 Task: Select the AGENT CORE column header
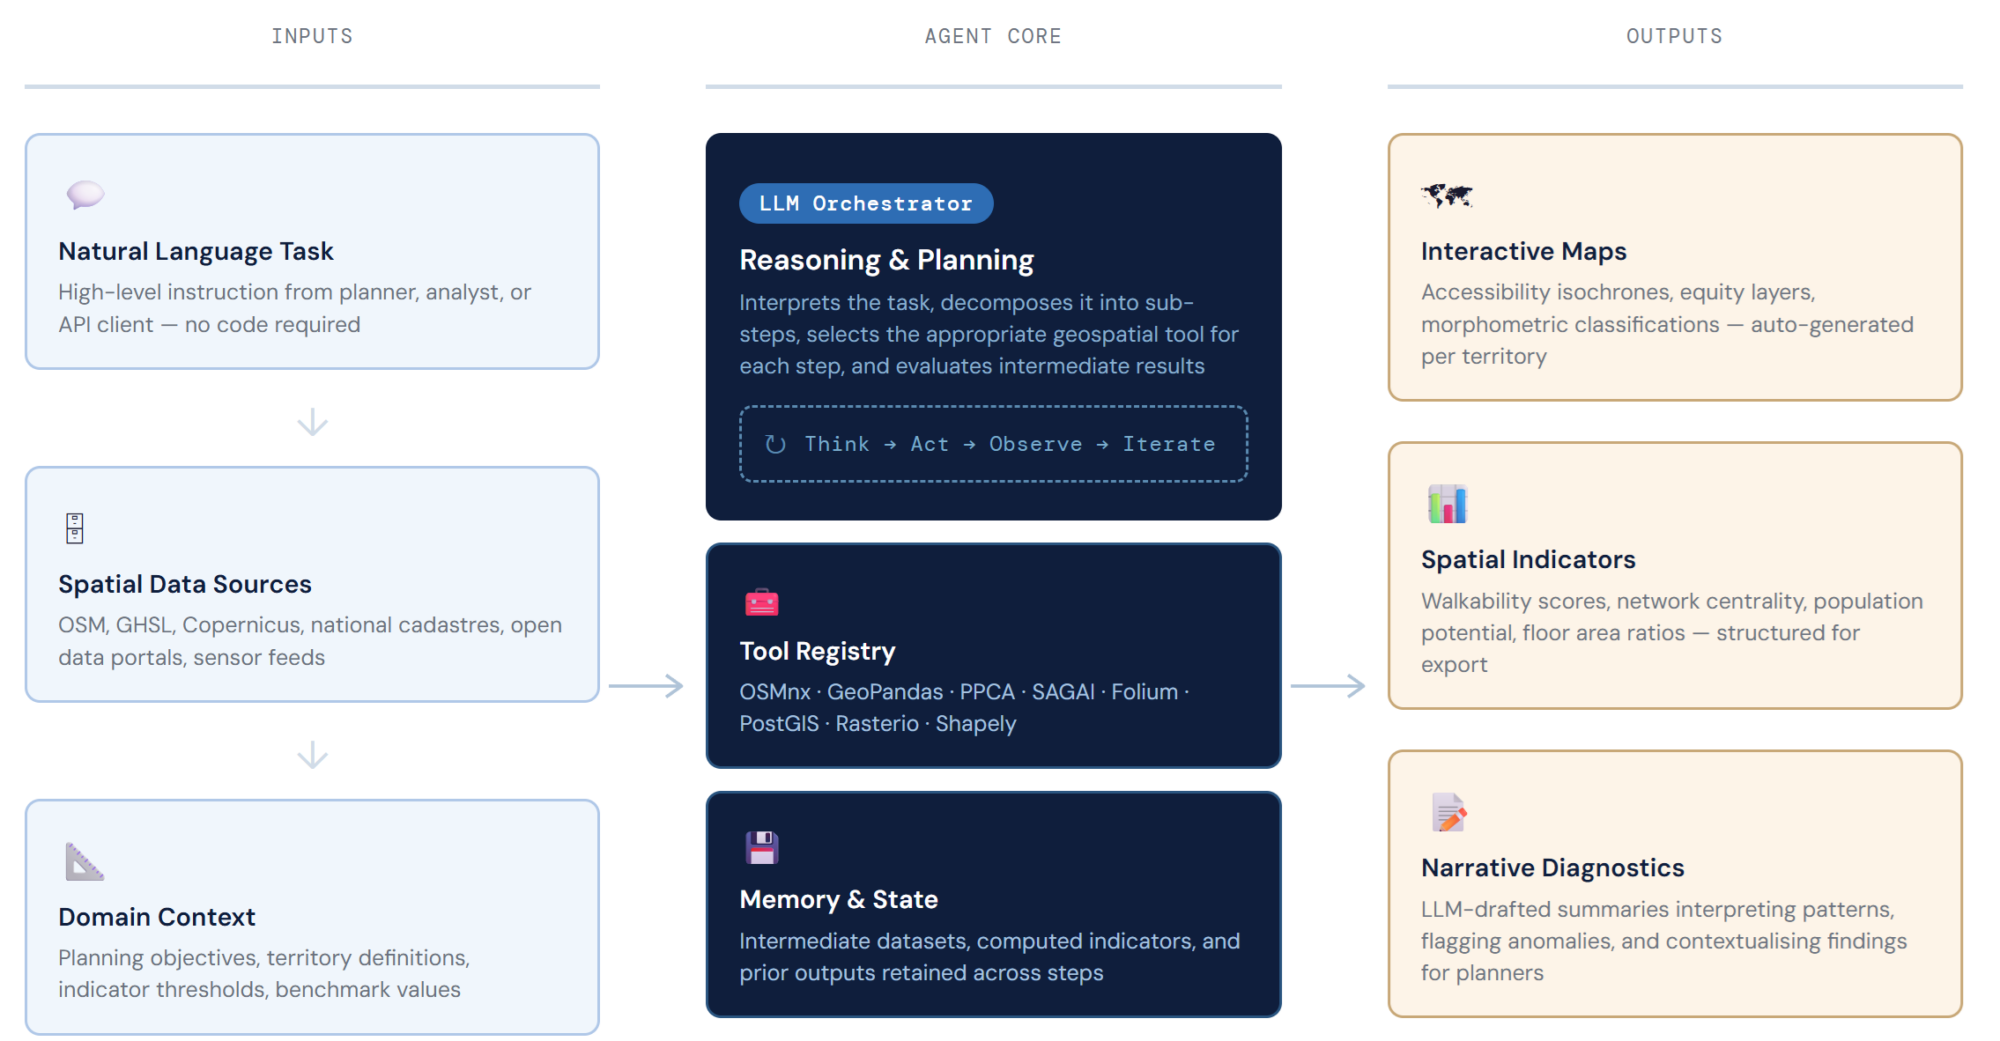tap(993, 36)
